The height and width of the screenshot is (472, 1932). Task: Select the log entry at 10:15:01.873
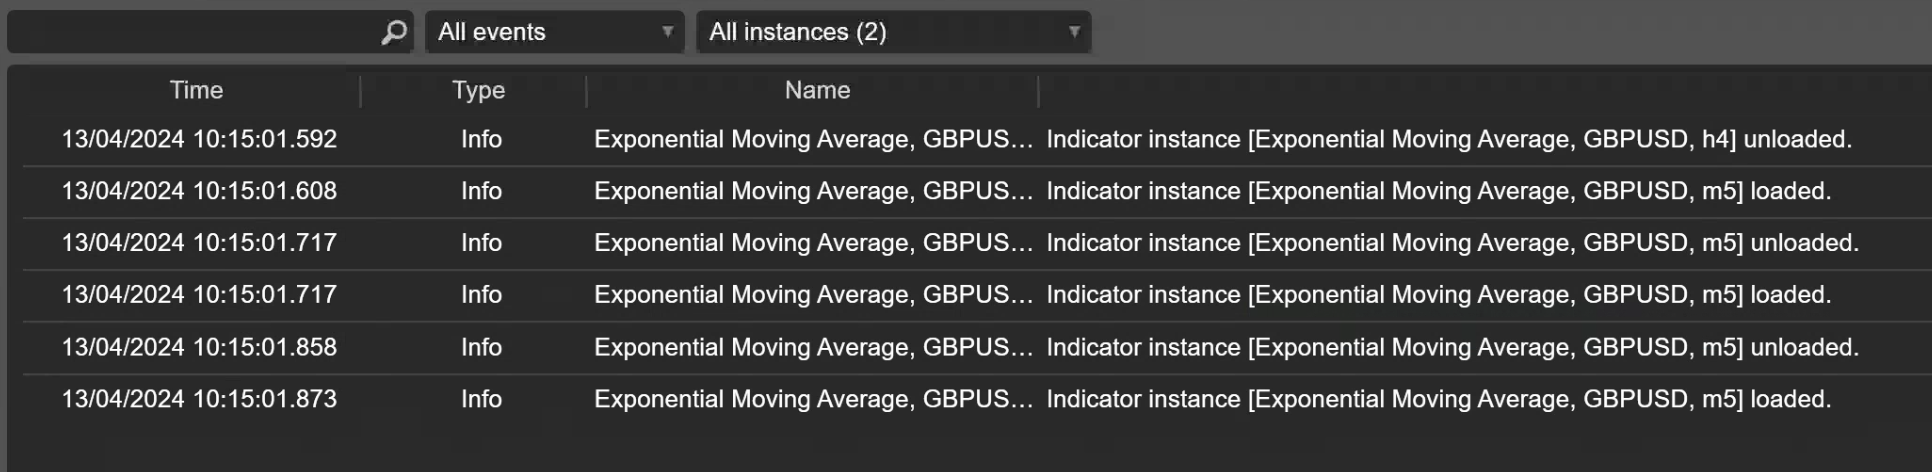[x=976, y=399]
